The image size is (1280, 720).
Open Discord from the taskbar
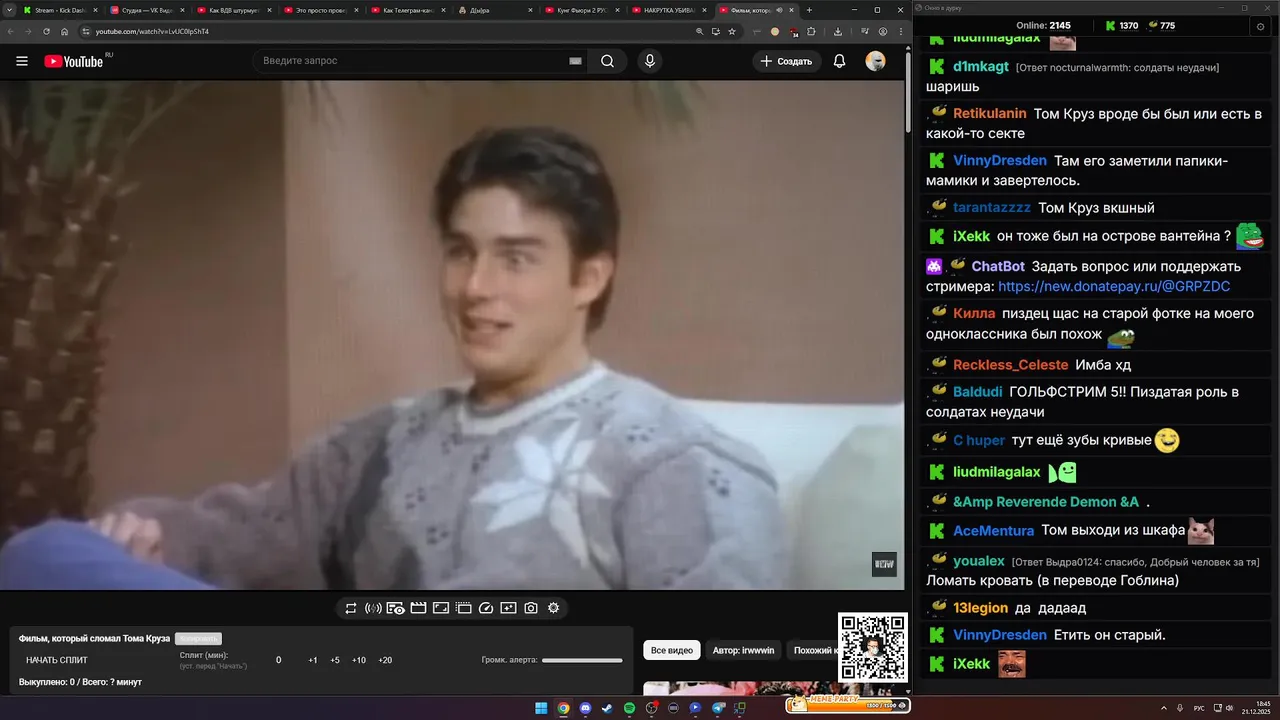[585, 708]
